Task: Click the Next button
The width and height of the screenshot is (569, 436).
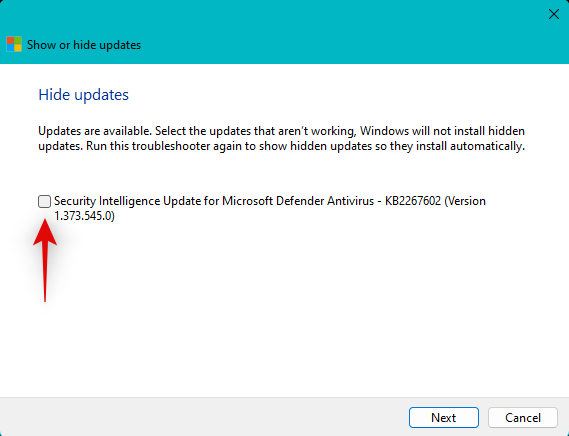Action: [443, 417]
